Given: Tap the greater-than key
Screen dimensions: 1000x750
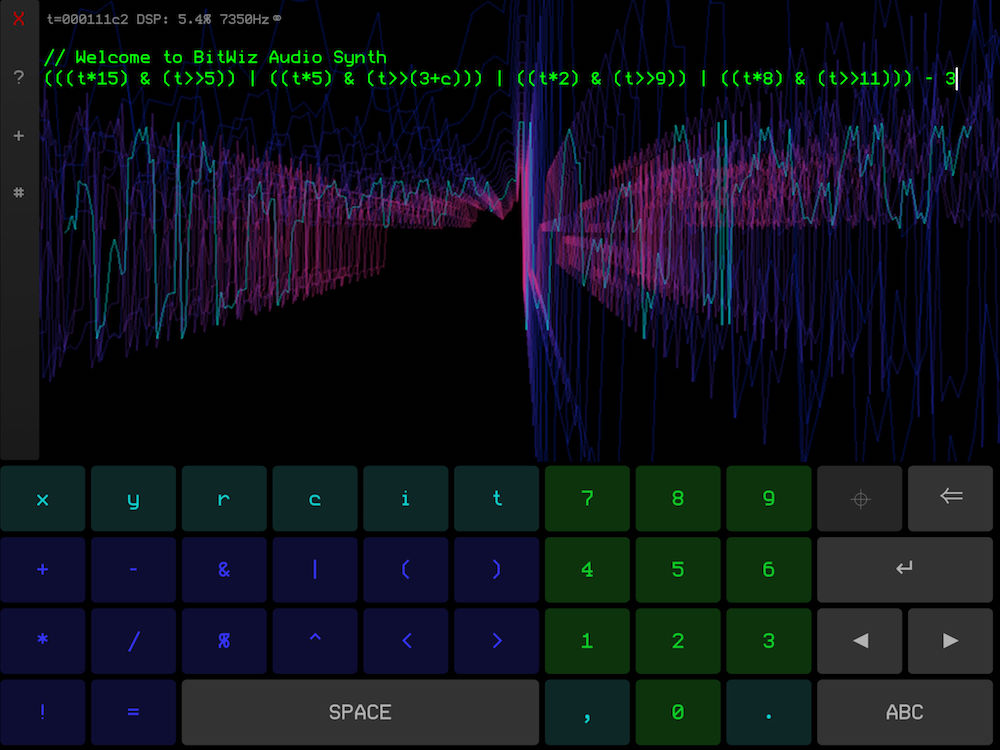Looking at the screenshot, I should pos(496,641).
